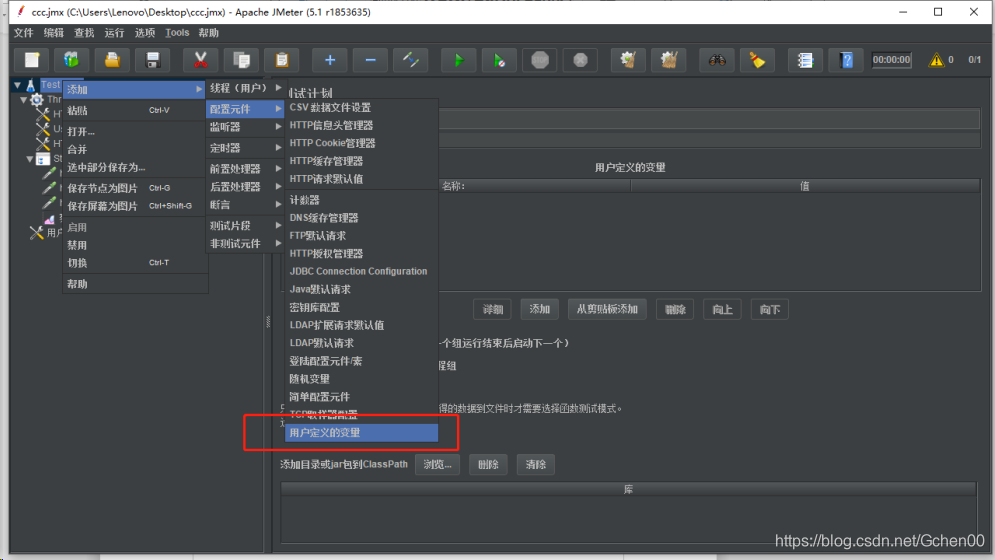Viewport: 995px width, 560px height.
Task: Click the Clear results broom icon
Action: coord(628,60)
